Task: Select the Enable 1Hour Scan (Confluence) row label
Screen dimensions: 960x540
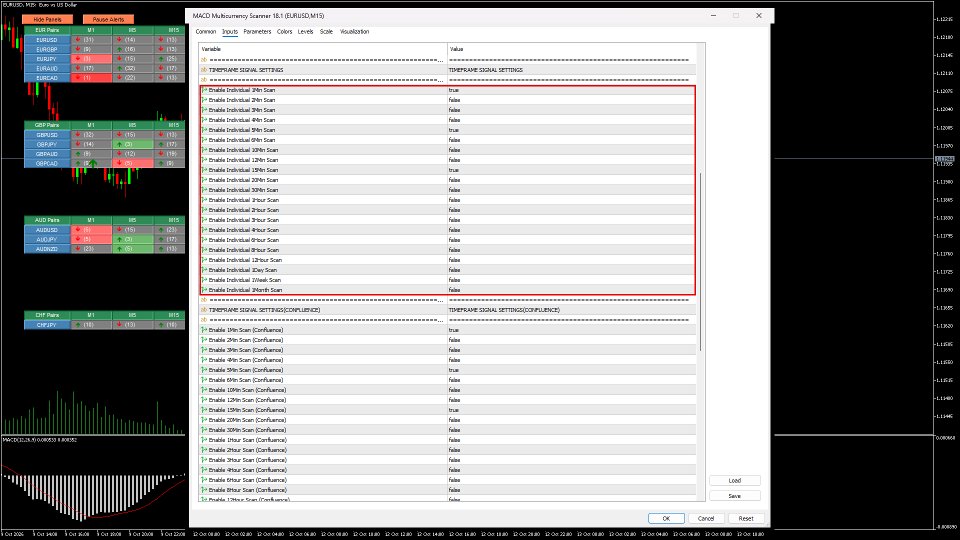Action: coord(247,440)
